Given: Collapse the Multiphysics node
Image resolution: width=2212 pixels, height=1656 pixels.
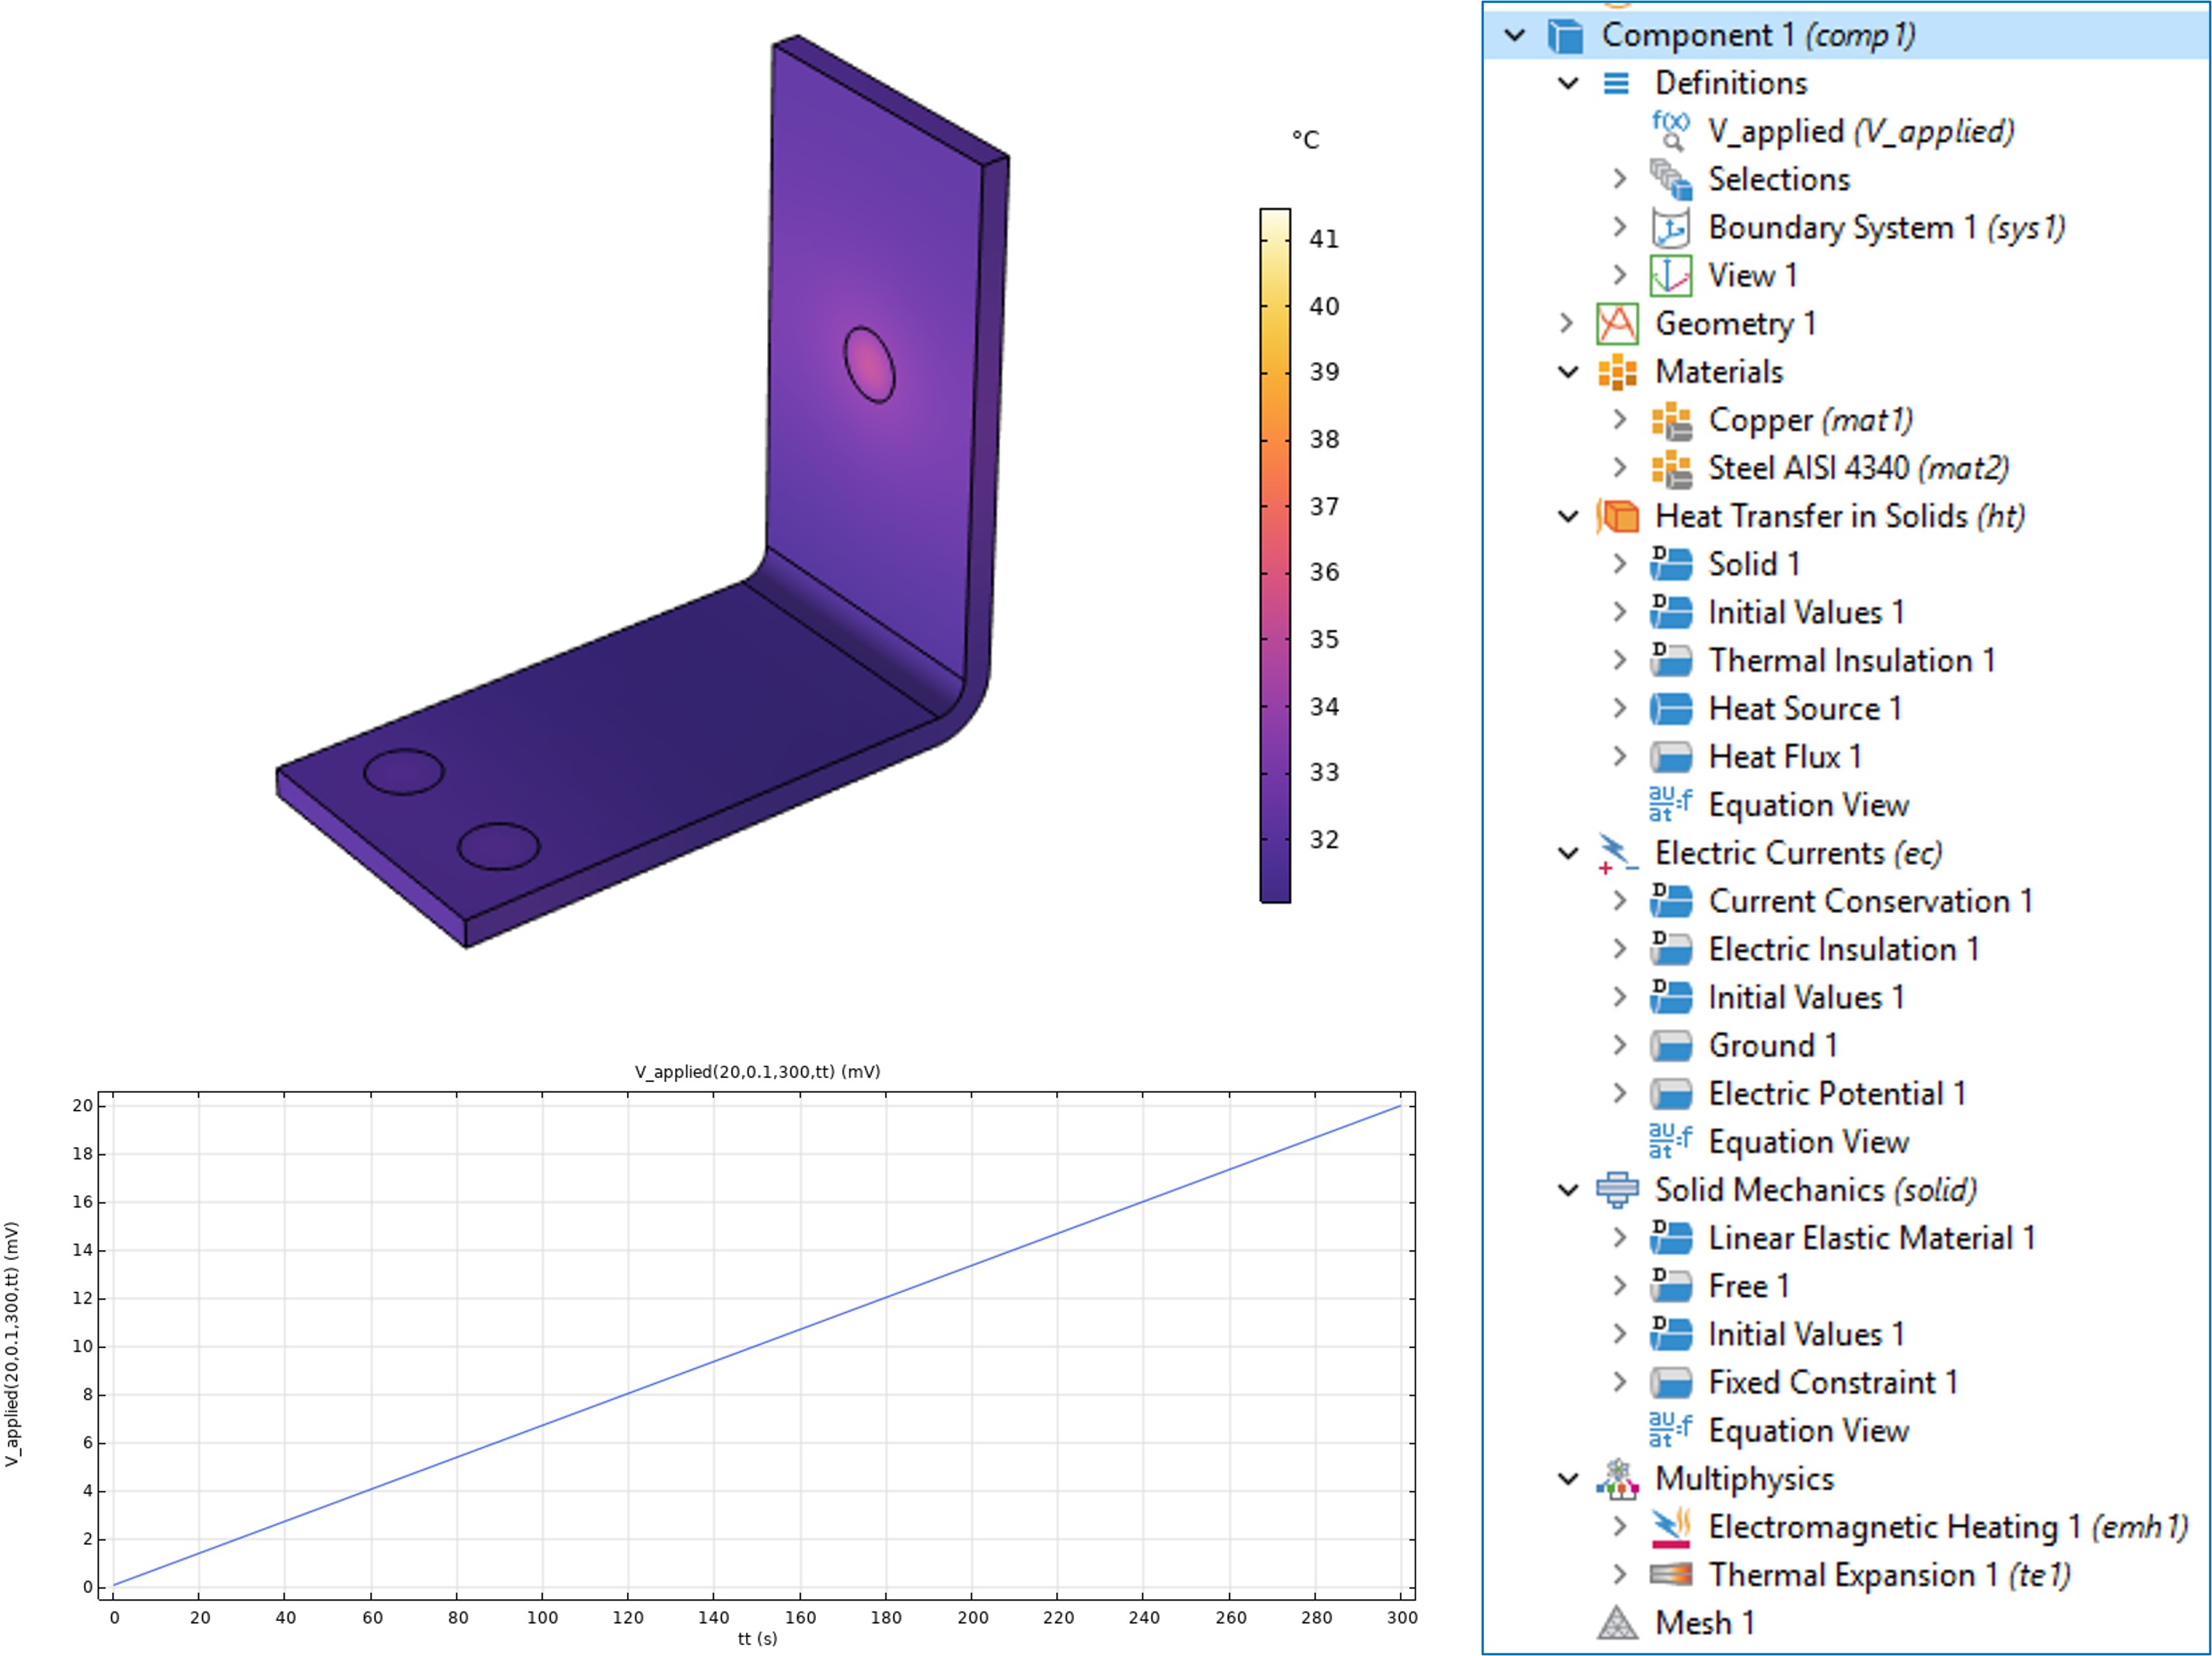Looking at the screenshot, I should point(1568,1479).
